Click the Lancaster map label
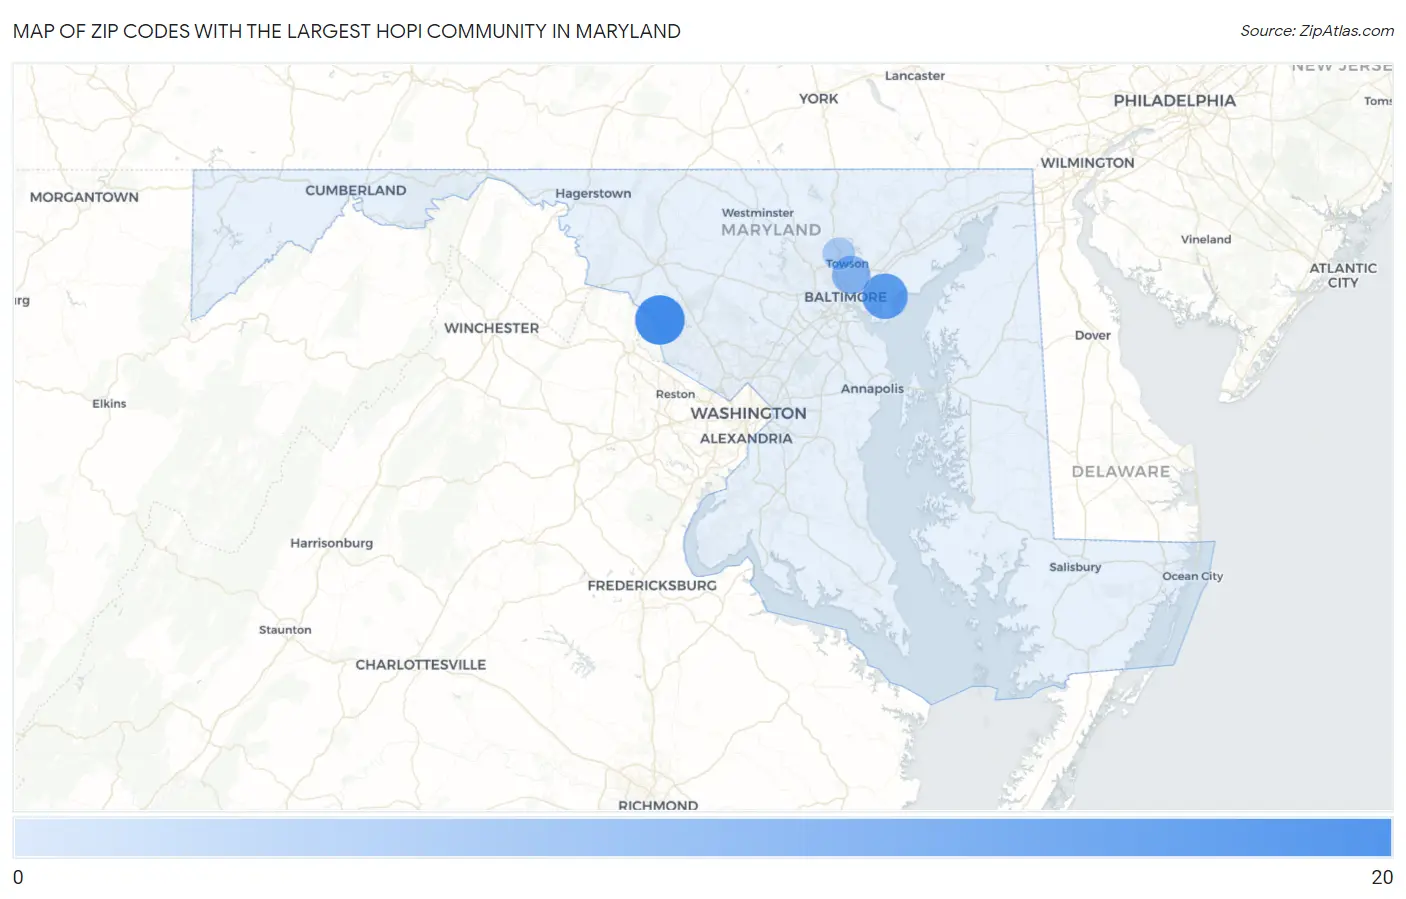Viewport: 1406px width, 899px height. click(914, 76)
